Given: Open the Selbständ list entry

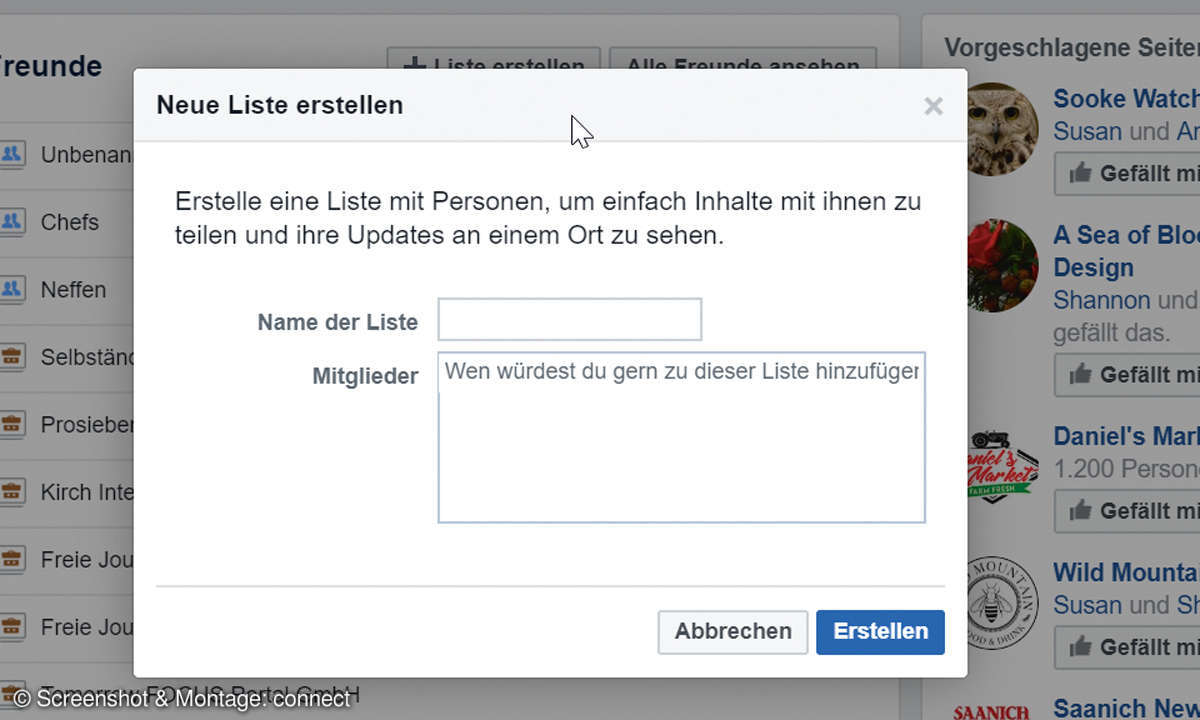Looking at the screenshot, I should pyautogui.click(x=87, y=358).
